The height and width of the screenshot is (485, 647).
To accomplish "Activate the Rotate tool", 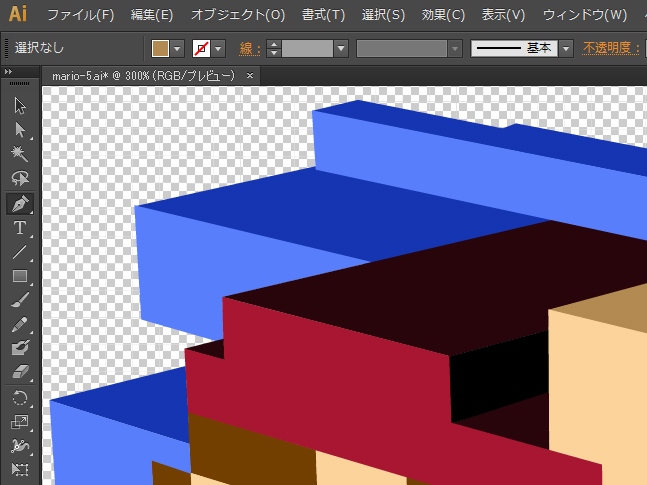I will 19,398.
